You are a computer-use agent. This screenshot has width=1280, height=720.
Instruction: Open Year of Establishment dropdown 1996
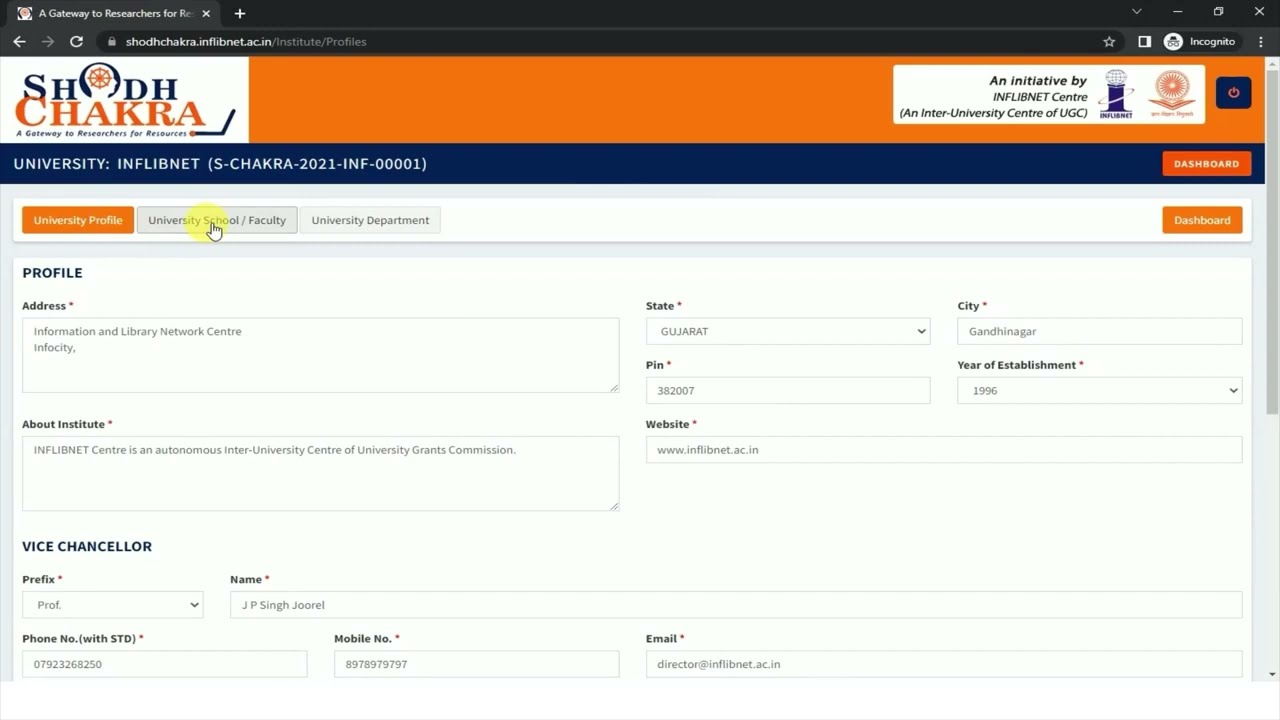tap(1099, 391)
